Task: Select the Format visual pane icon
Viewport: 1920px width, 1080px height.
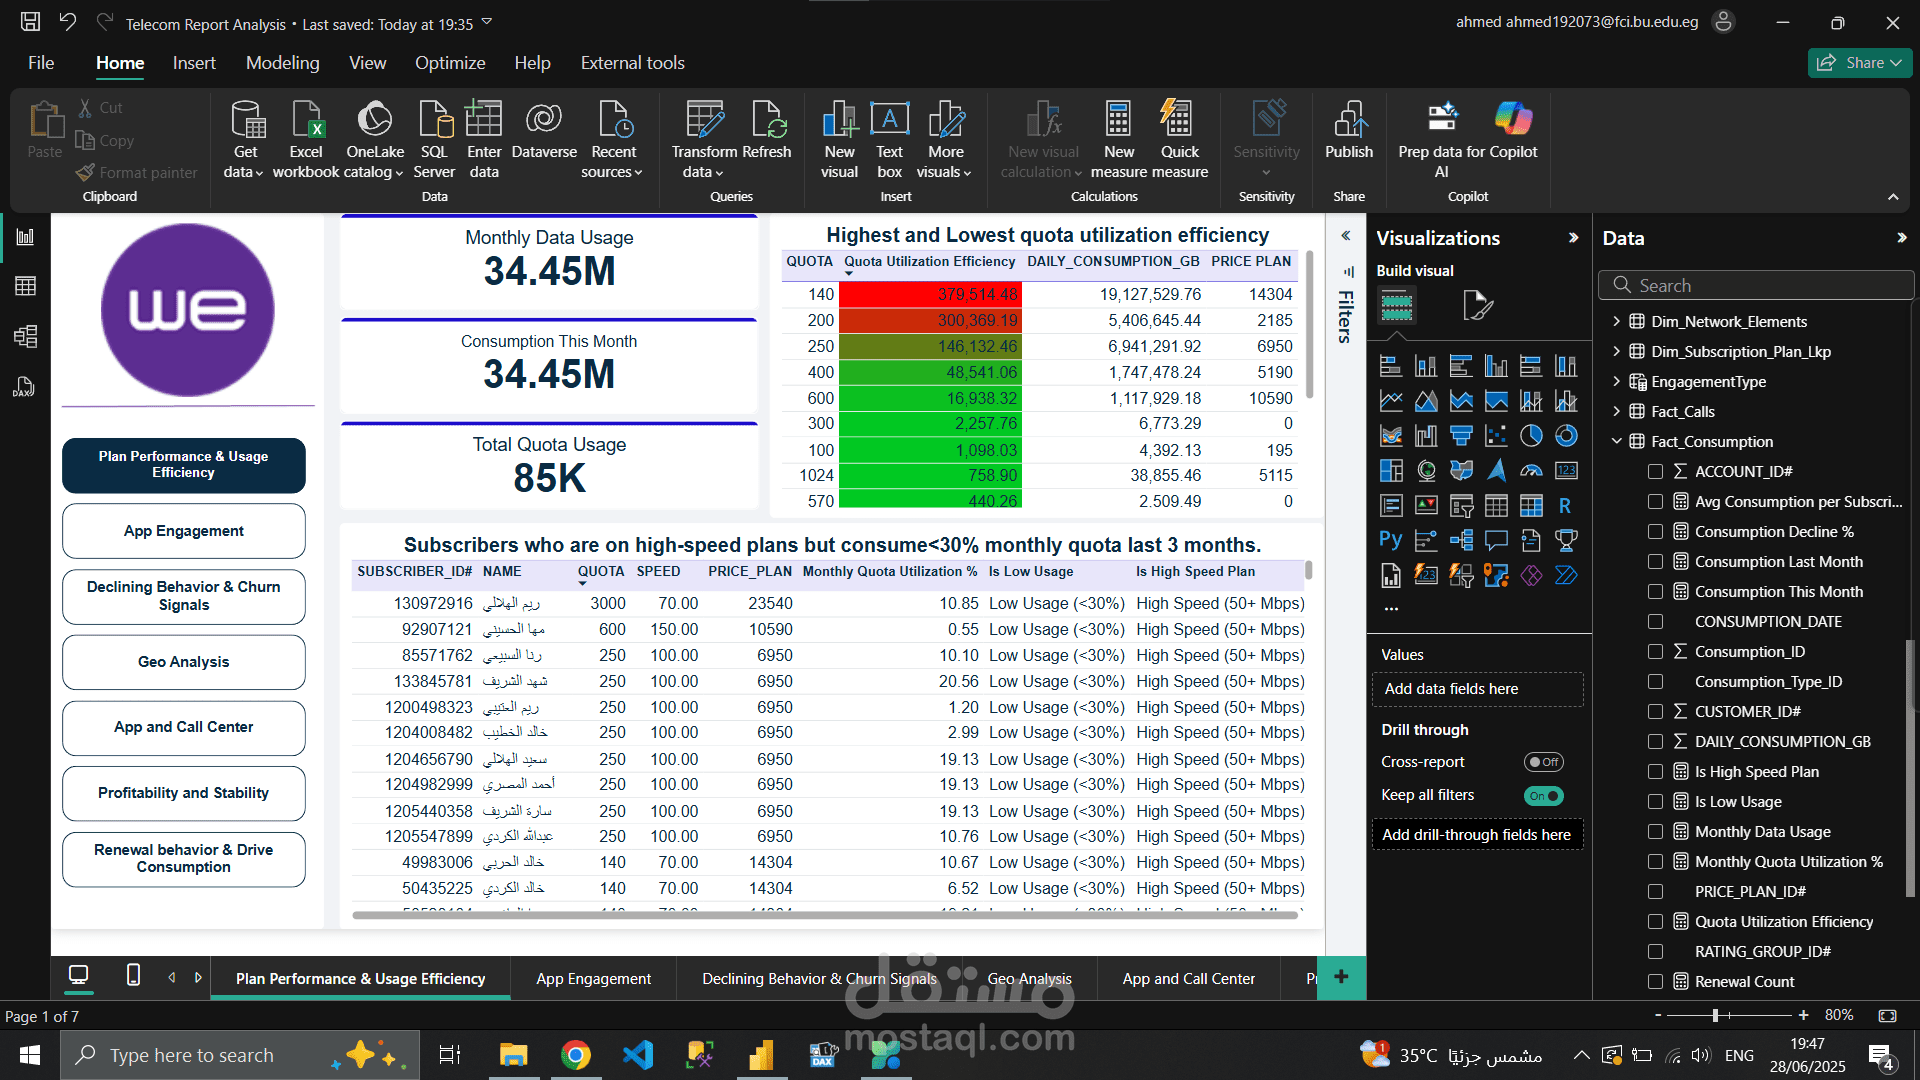Action: point(1477,305)
